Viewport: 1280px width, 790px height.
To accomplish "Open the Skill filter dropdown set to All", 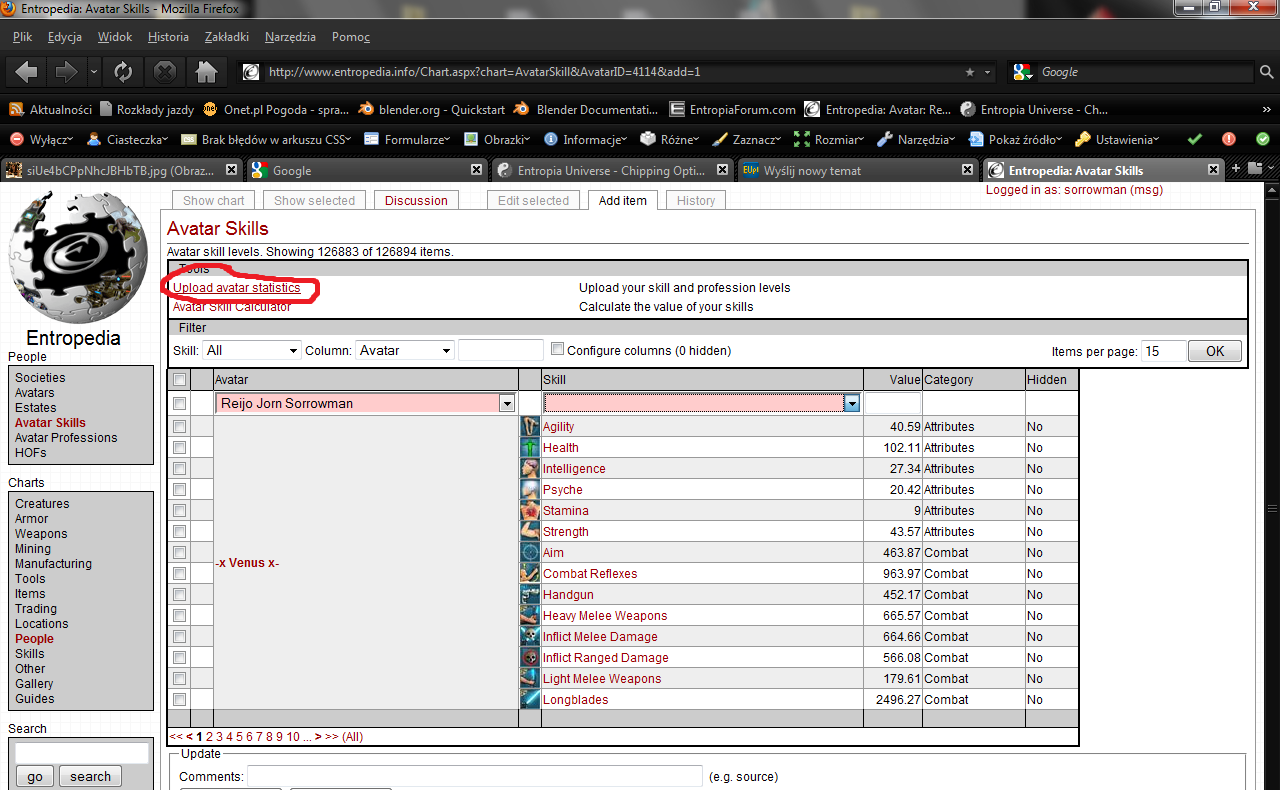I will (251, 351).
